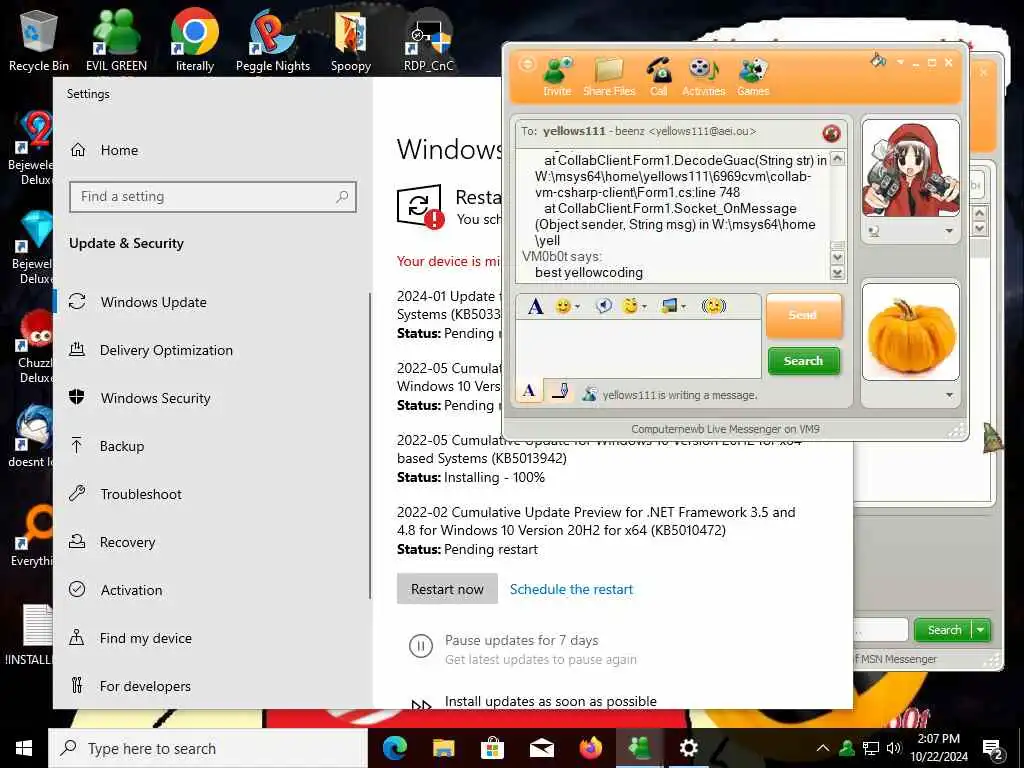Switch to text typing mode tab
The width and height of the screenshot is (1024, 768).
[529, 391]
